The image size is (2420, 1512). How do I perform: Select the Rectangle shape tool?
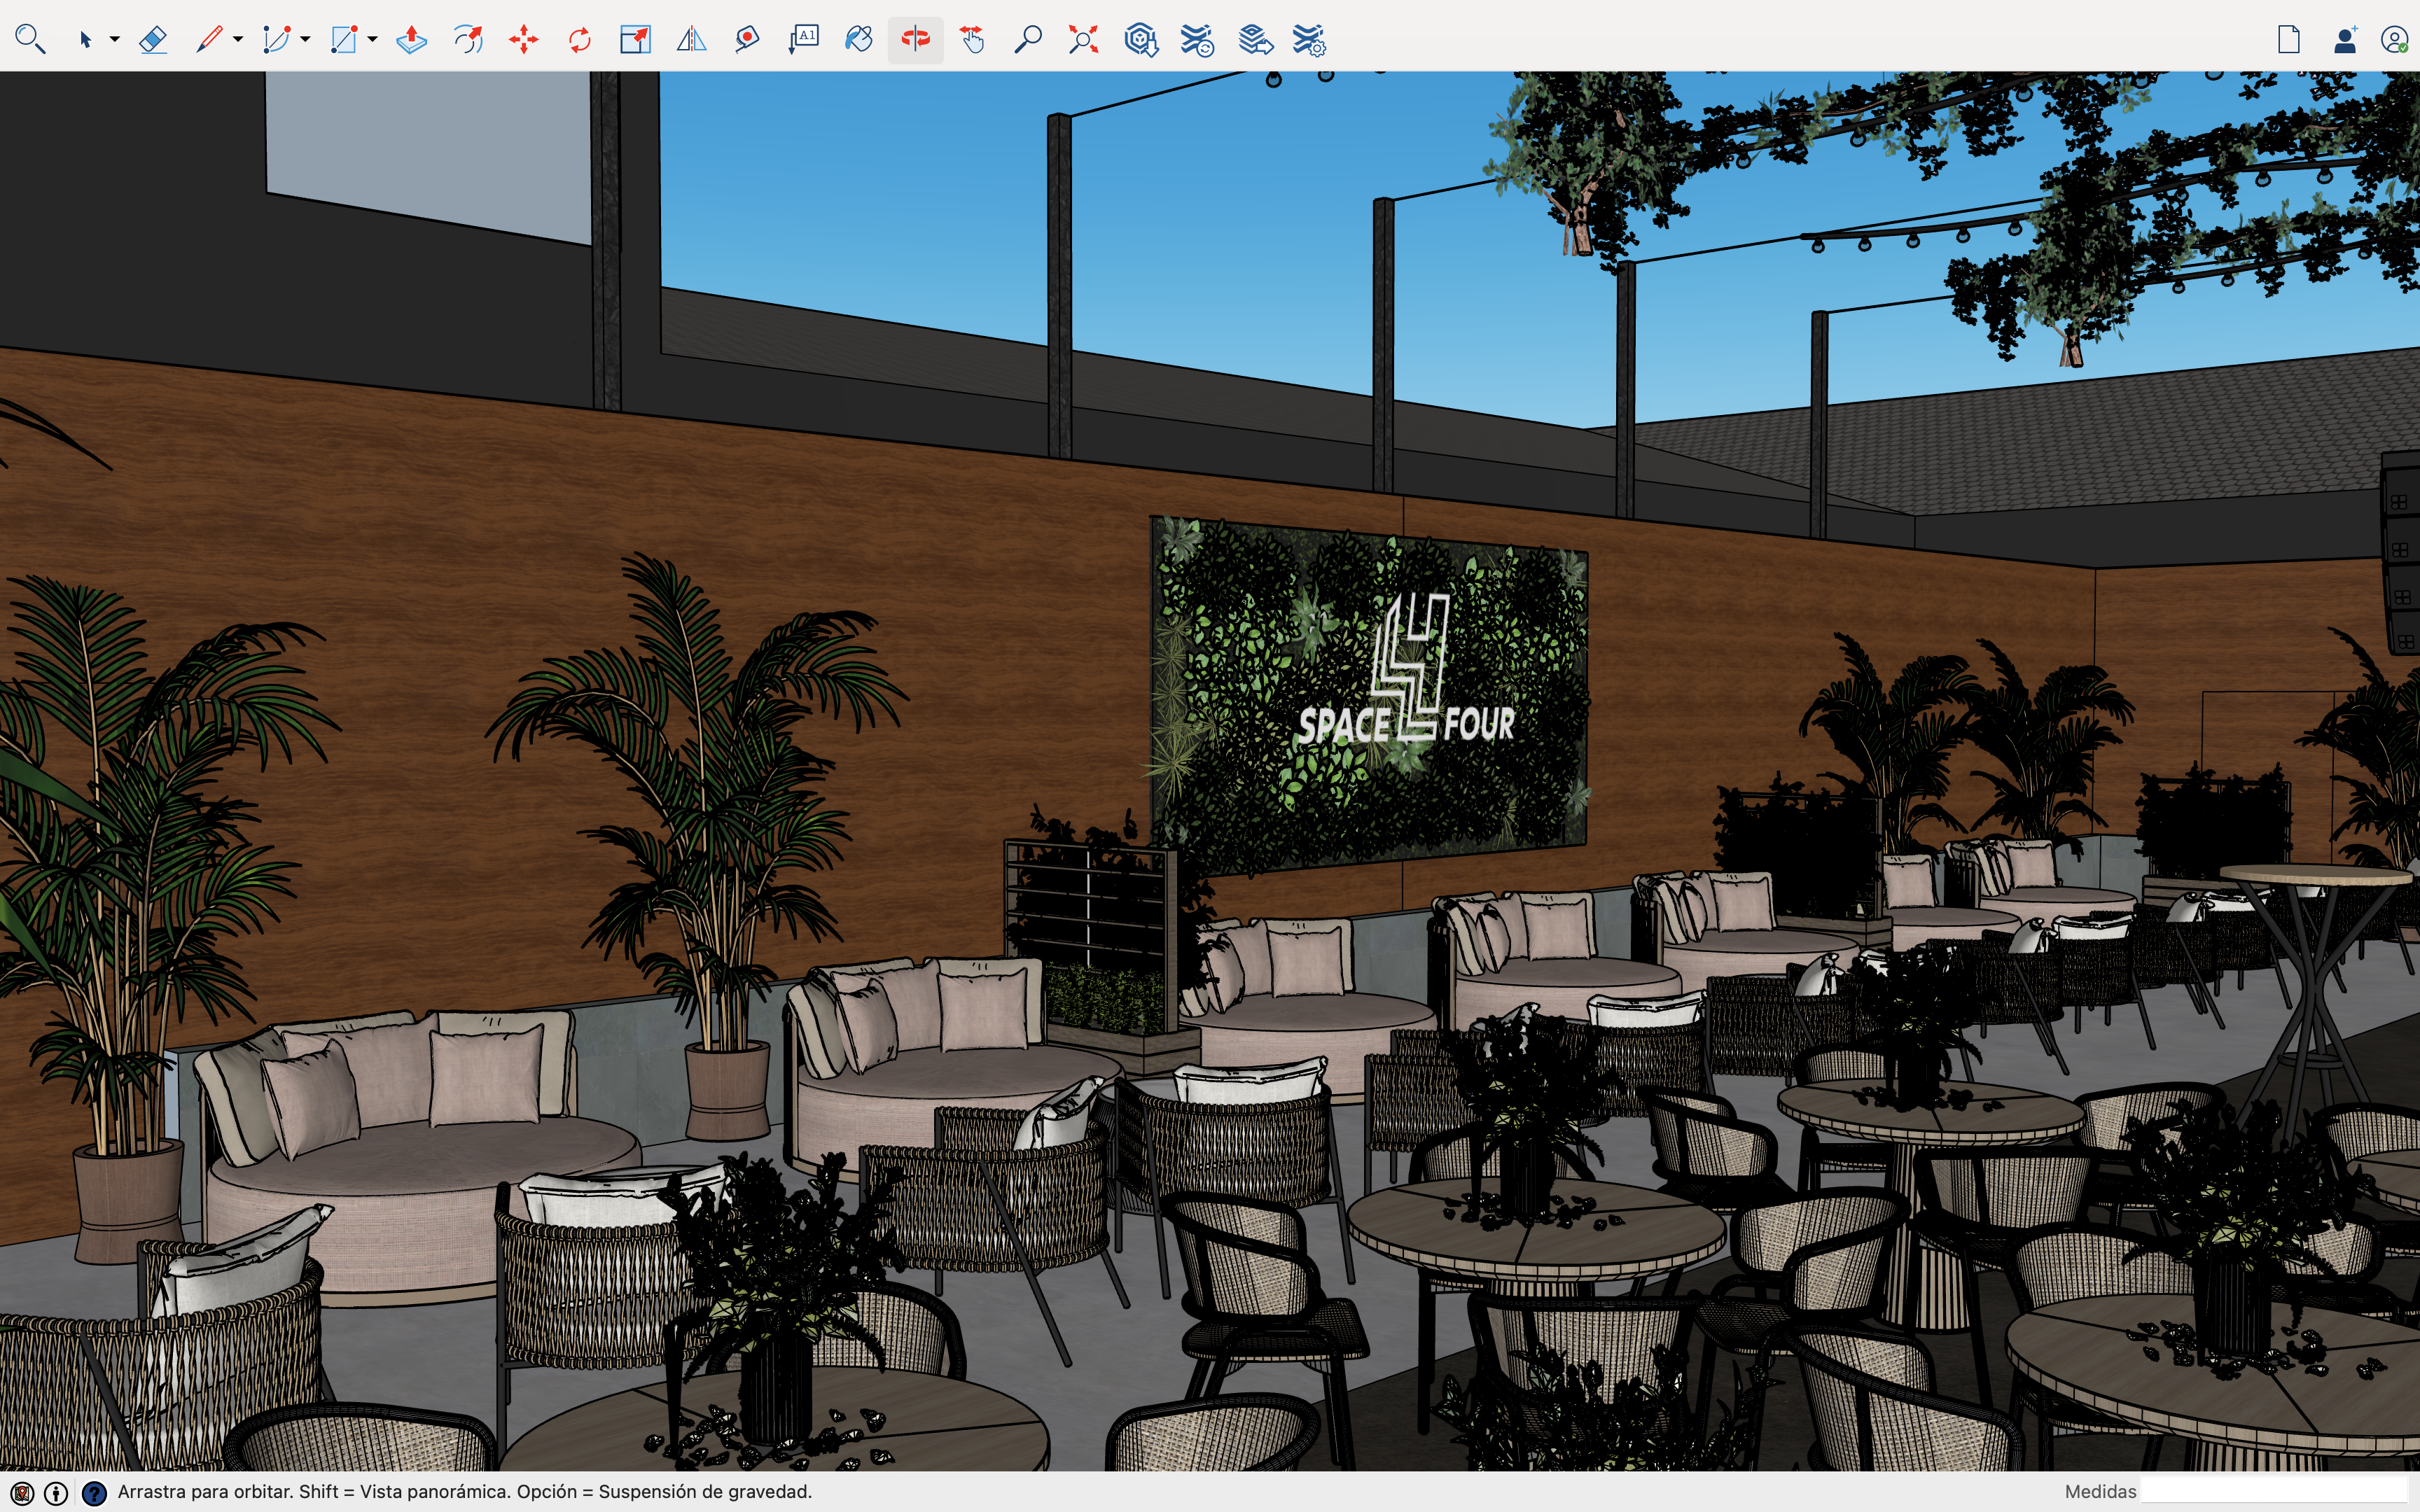tap(343, 40)
